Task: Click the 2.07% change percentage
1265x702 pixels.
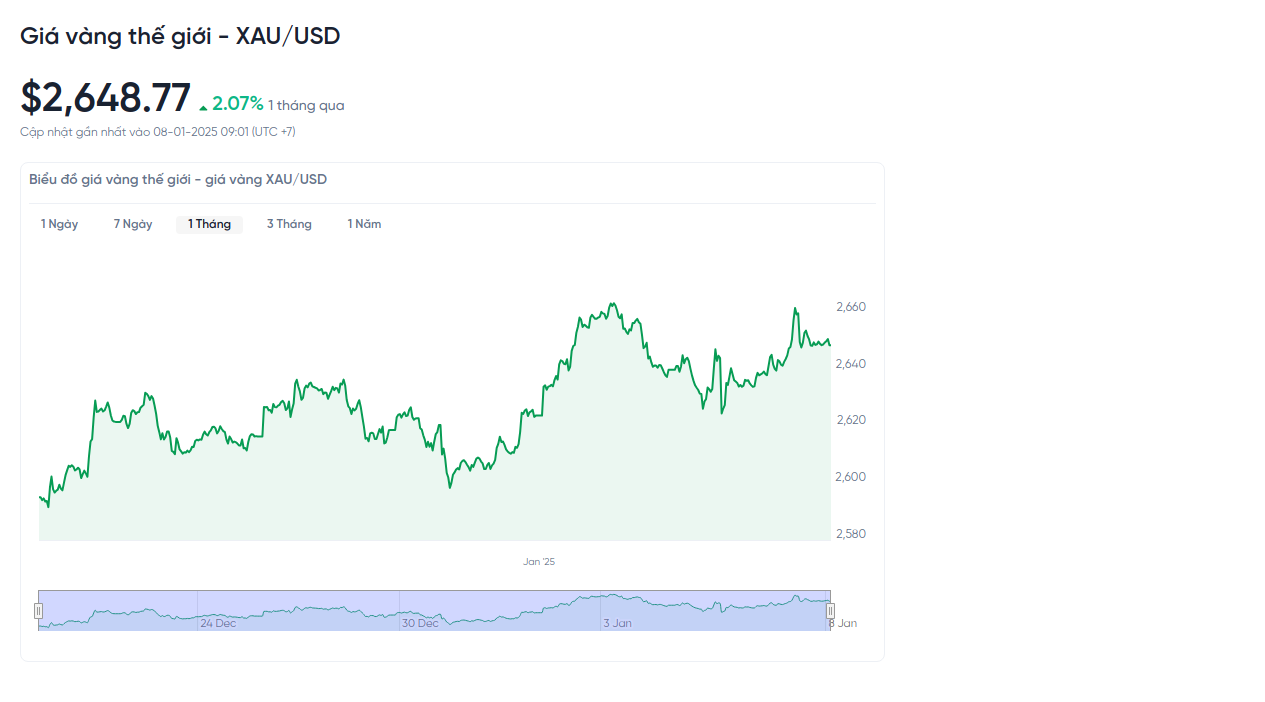Action: 238,103
